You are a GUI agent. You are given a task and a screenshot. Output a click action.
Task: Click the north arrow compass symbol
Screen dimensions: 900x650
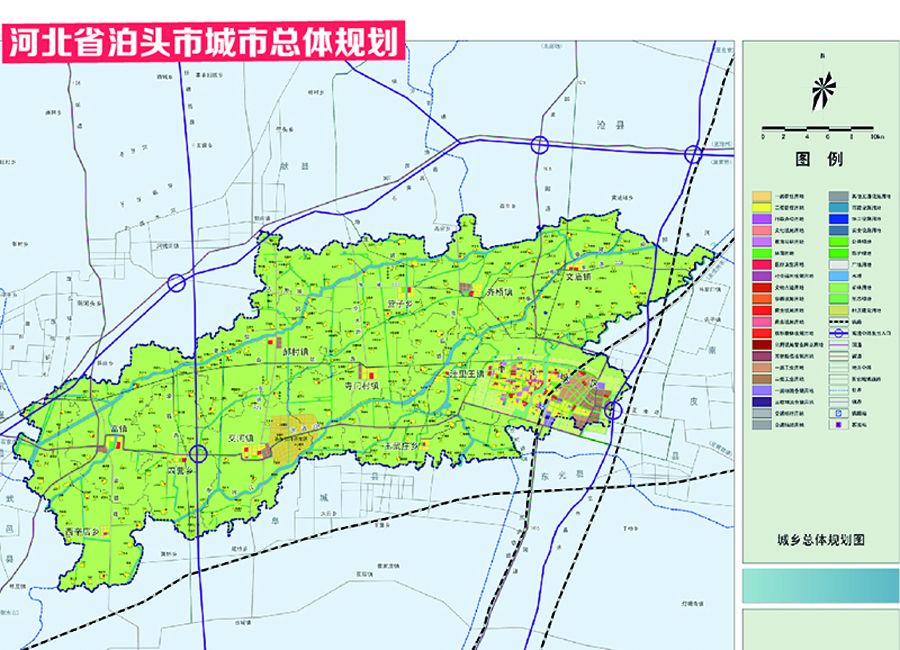pyautogui.click(x=821, y=94)
